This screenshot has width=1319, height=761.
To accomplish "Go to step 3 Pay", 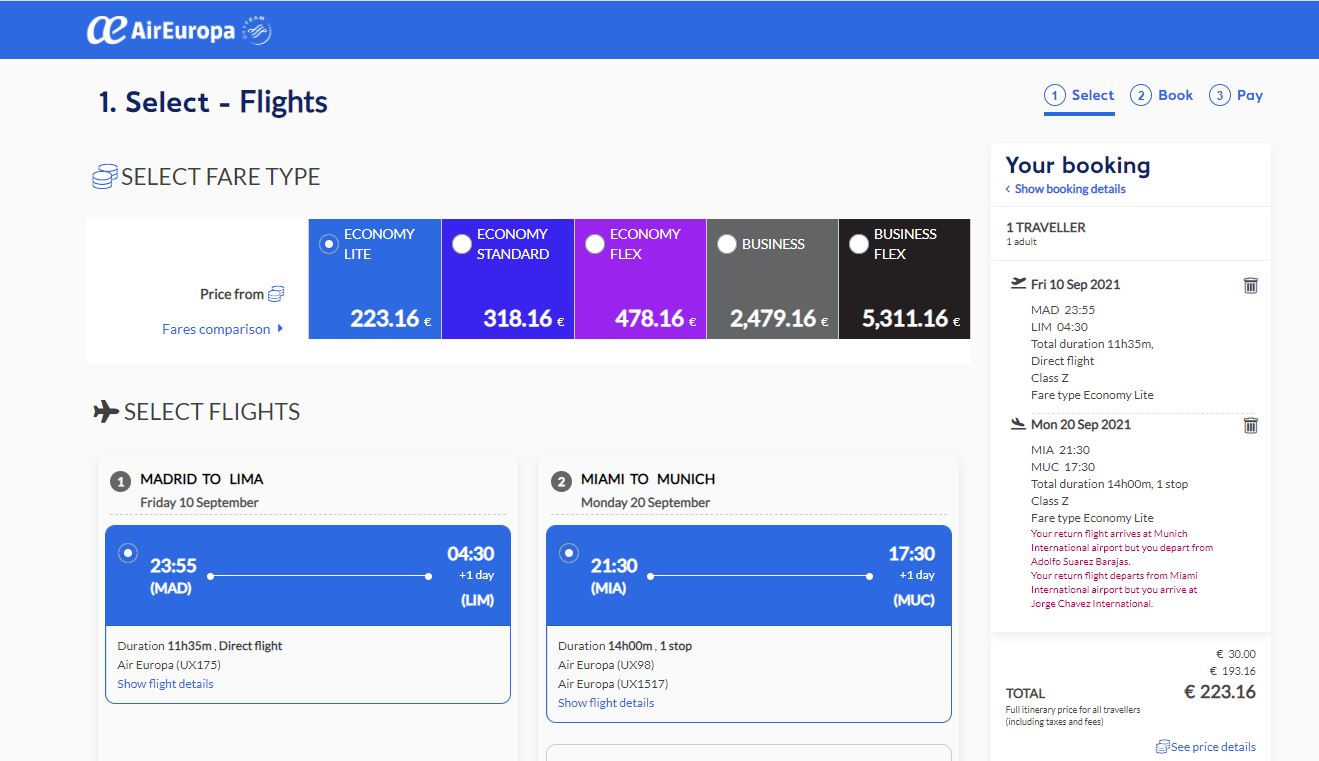I will 1236,96.
